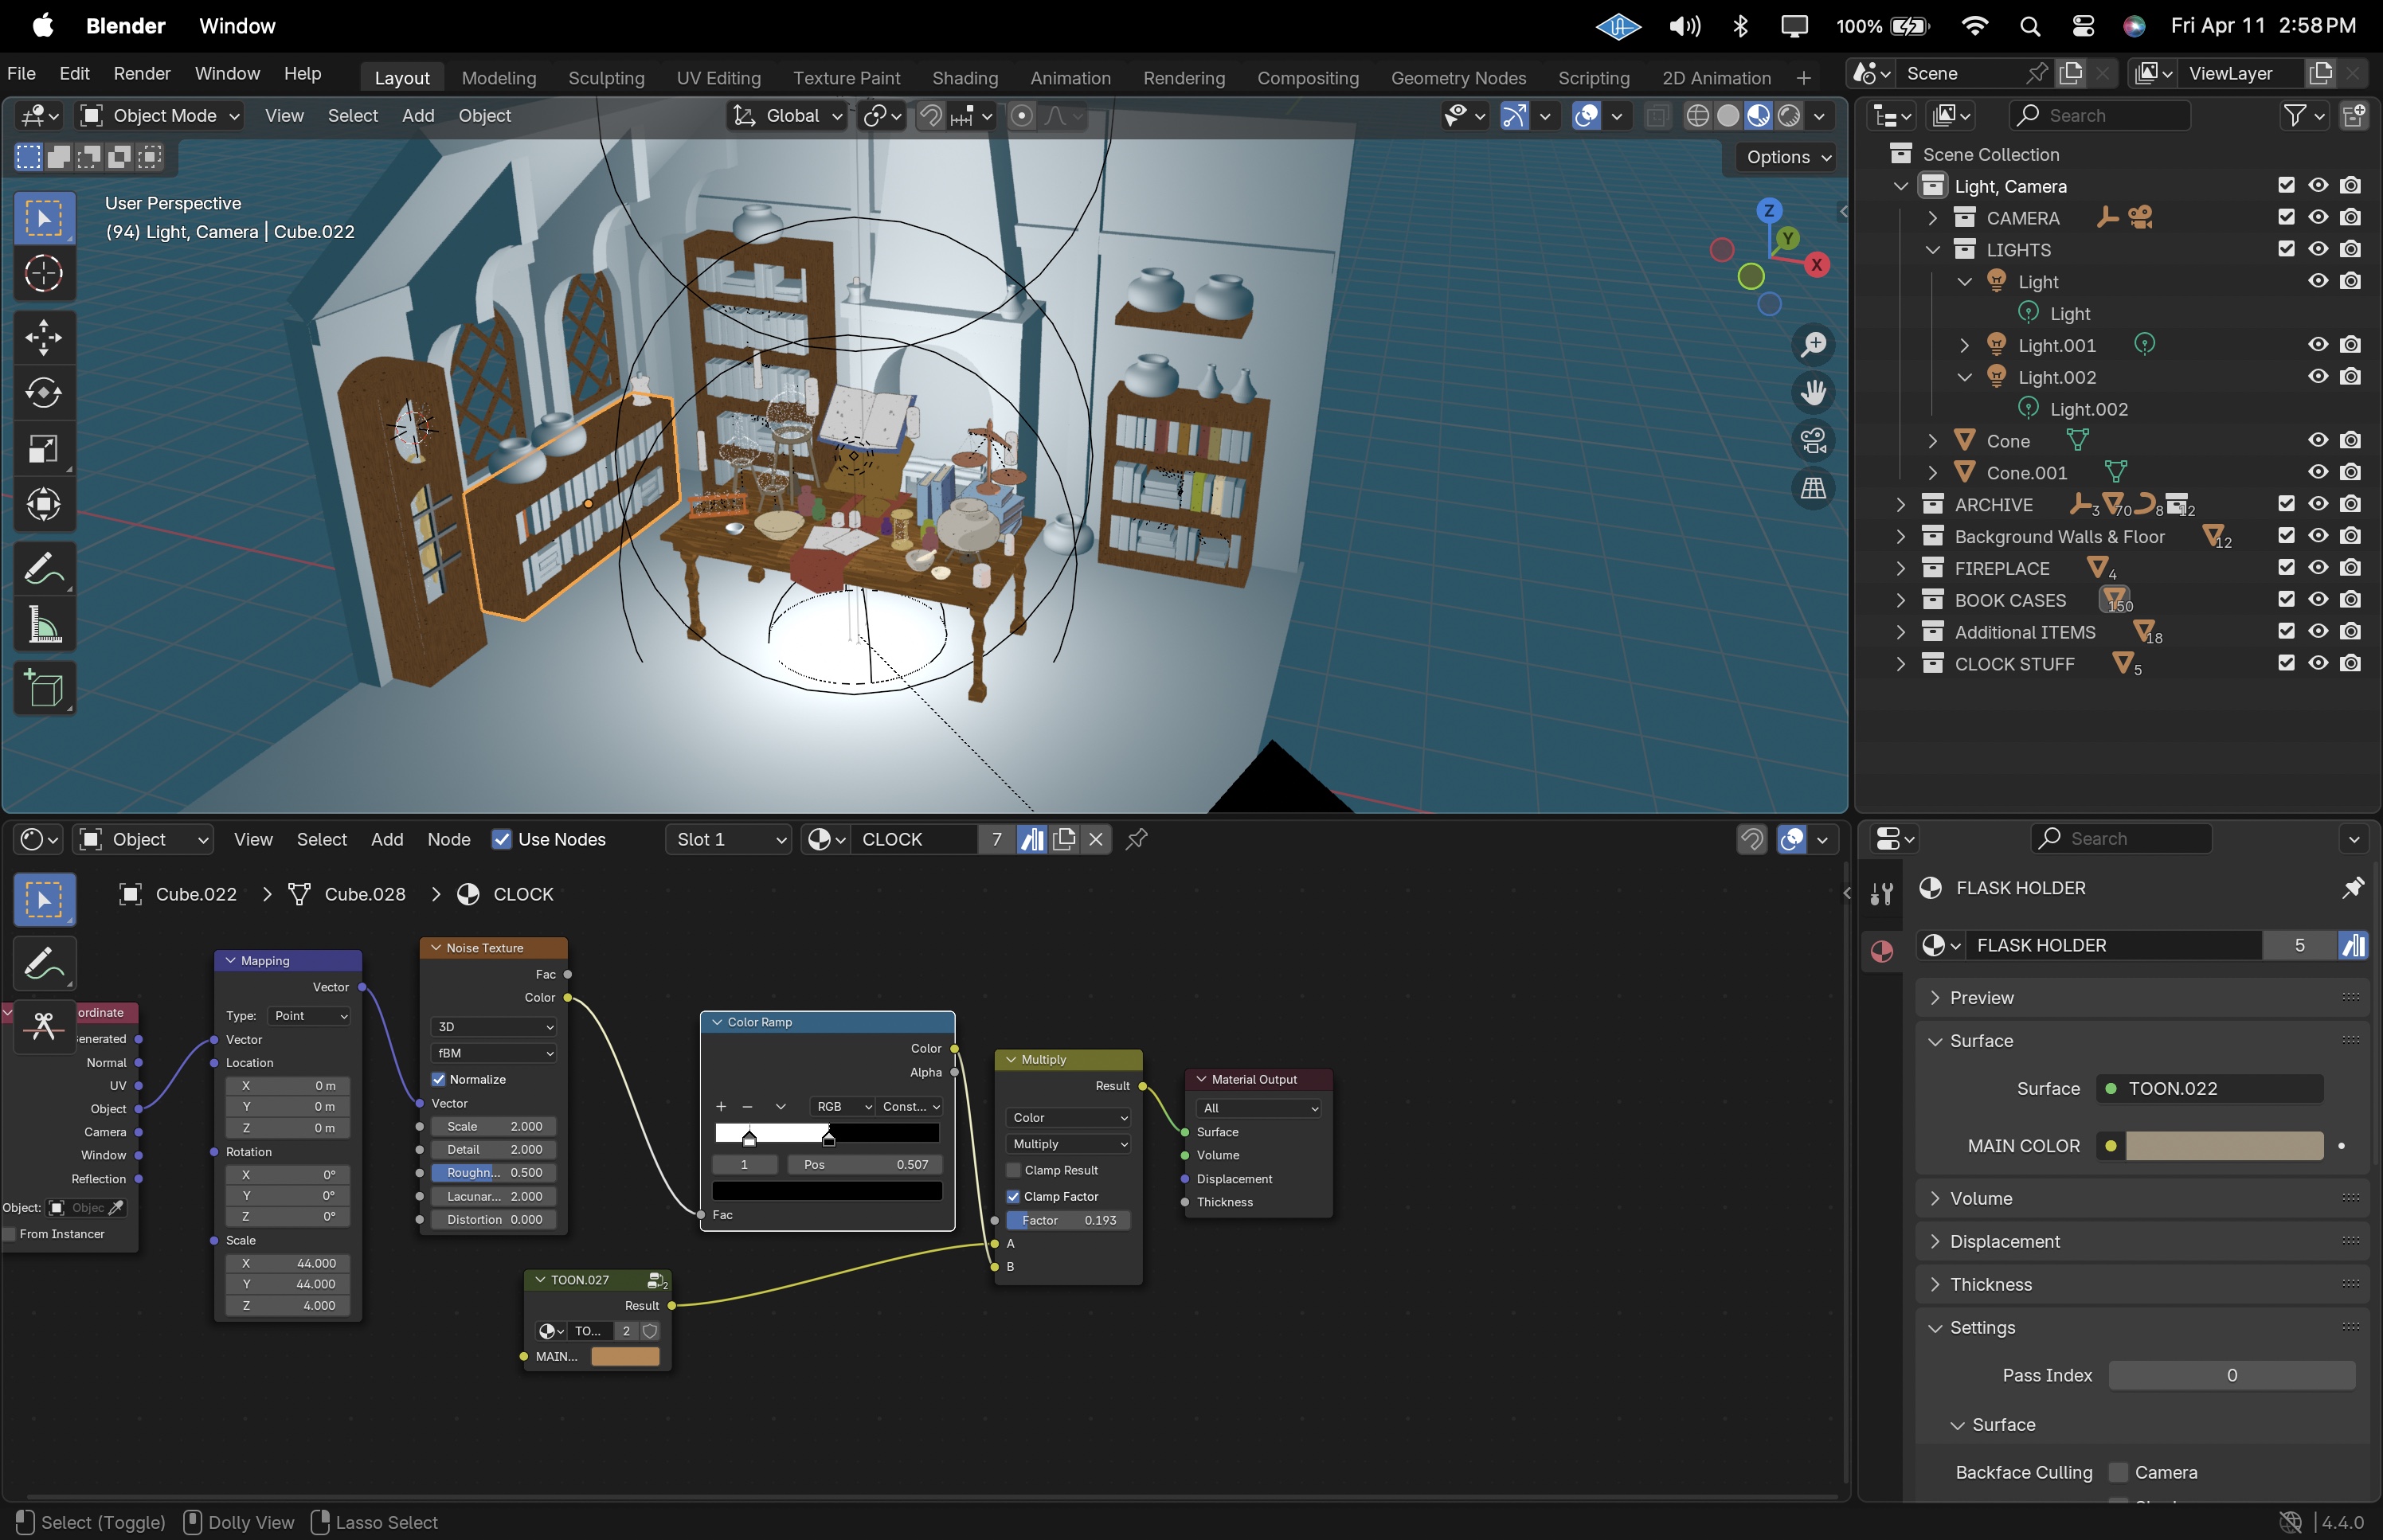Disable rendering for BOOK CASES collection

click(x=2351, y=600)
